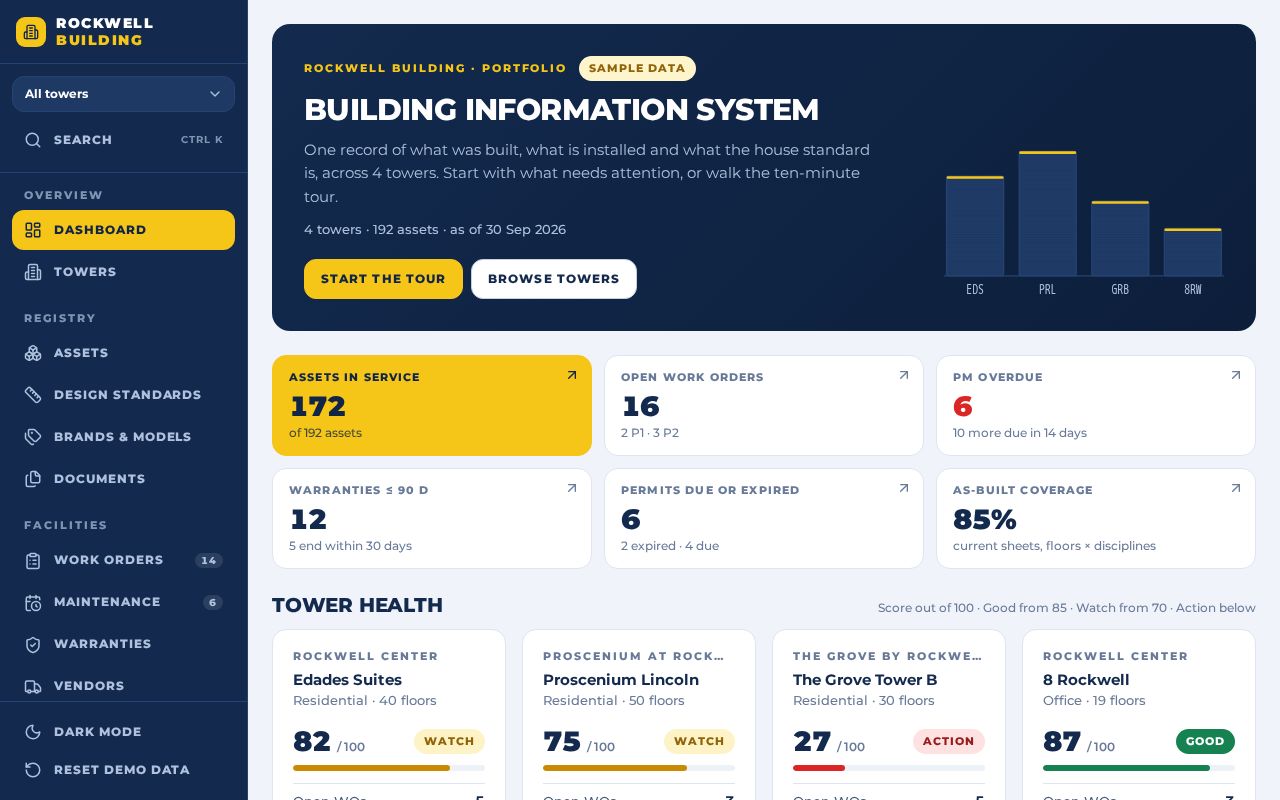Click the Sample Data badge
The height and width of the screenshot is (800, 1280).
[x=637, y=69]
